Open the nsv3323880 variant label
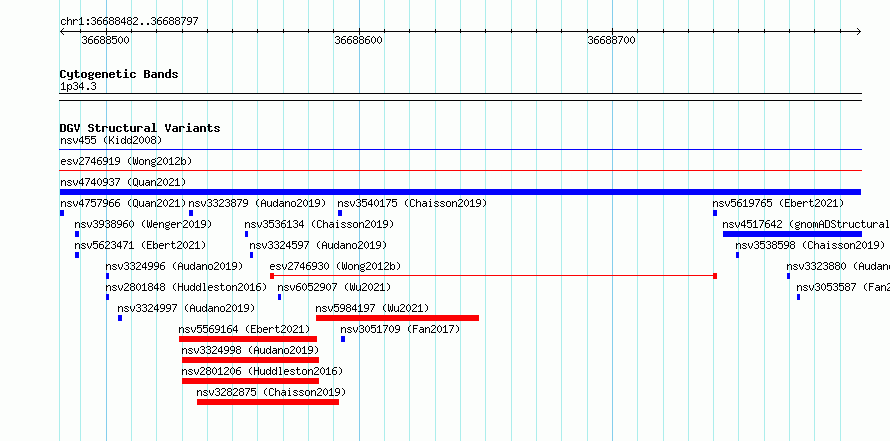 pos(838,266)
